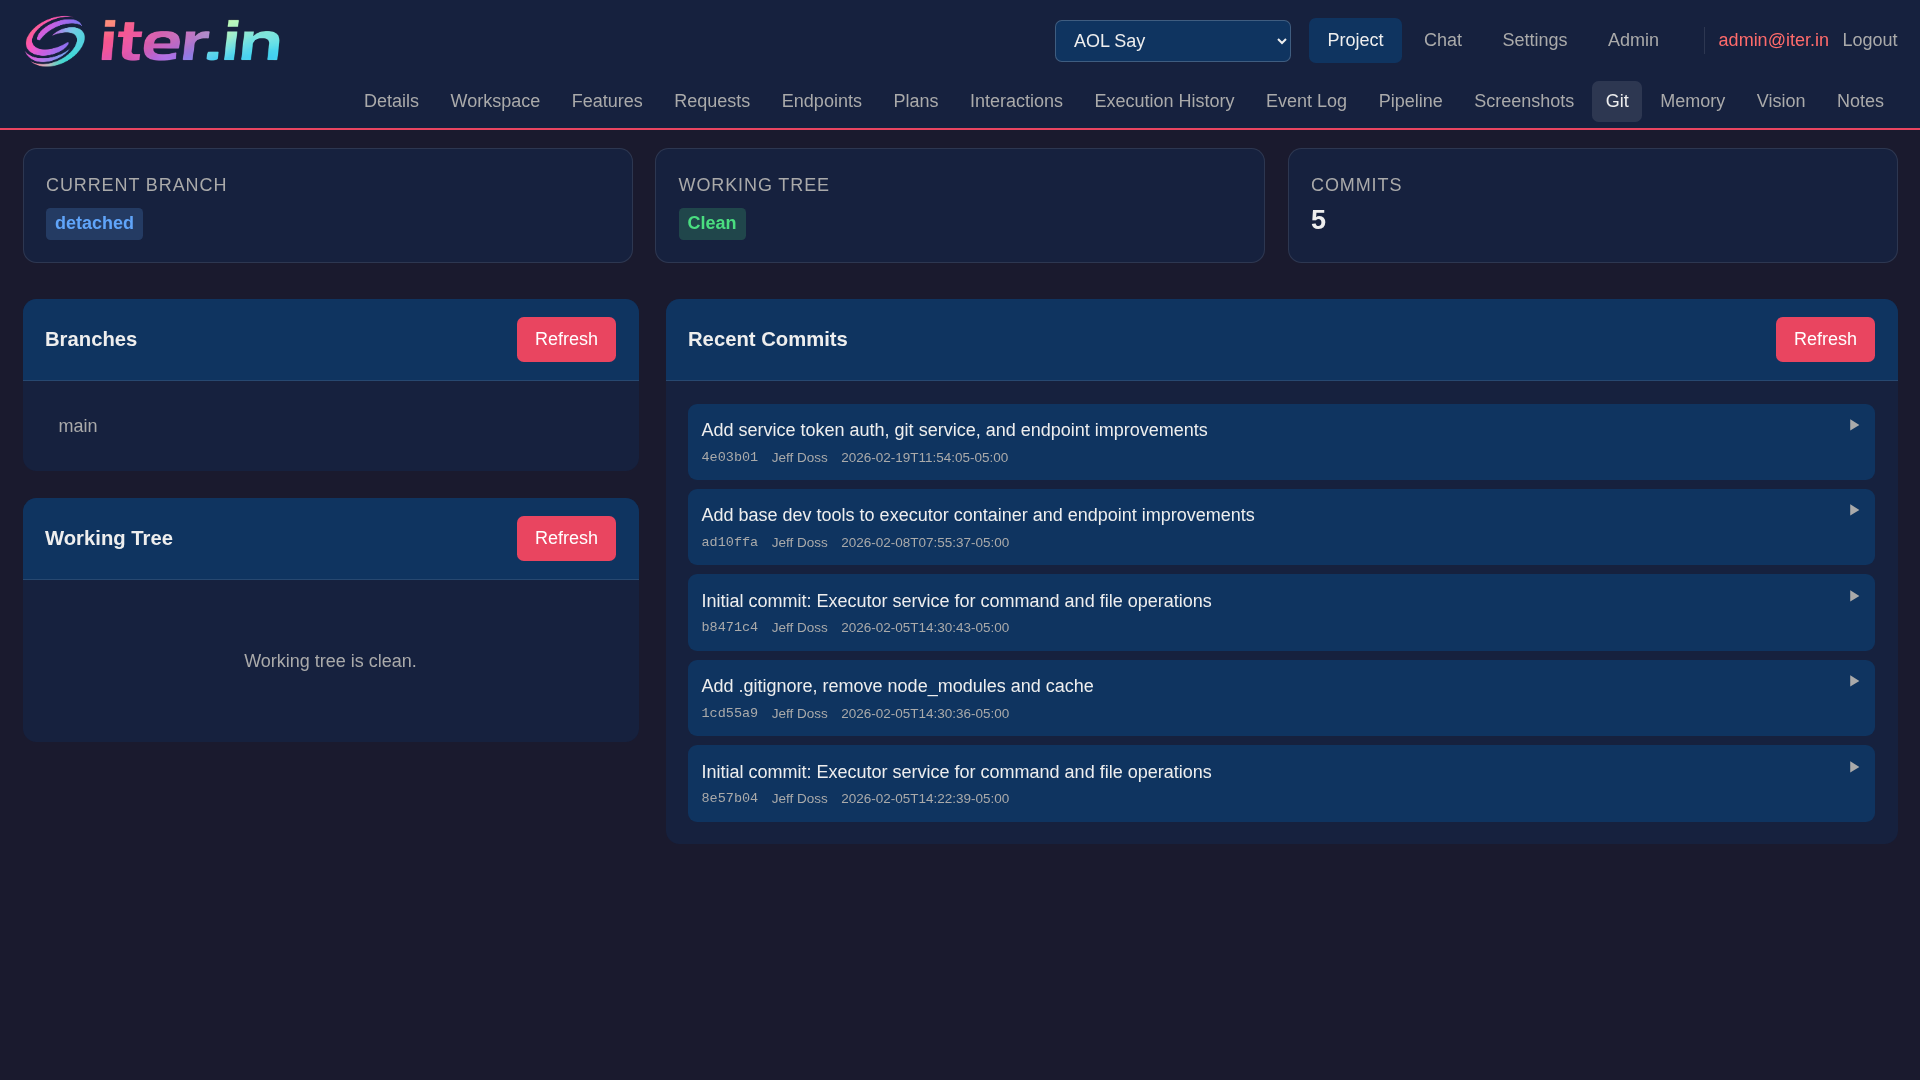Screen dimensions: 1920x1080
Task: Click the iter.in logo
Action: pyautogui.click(x=152, y=40)
